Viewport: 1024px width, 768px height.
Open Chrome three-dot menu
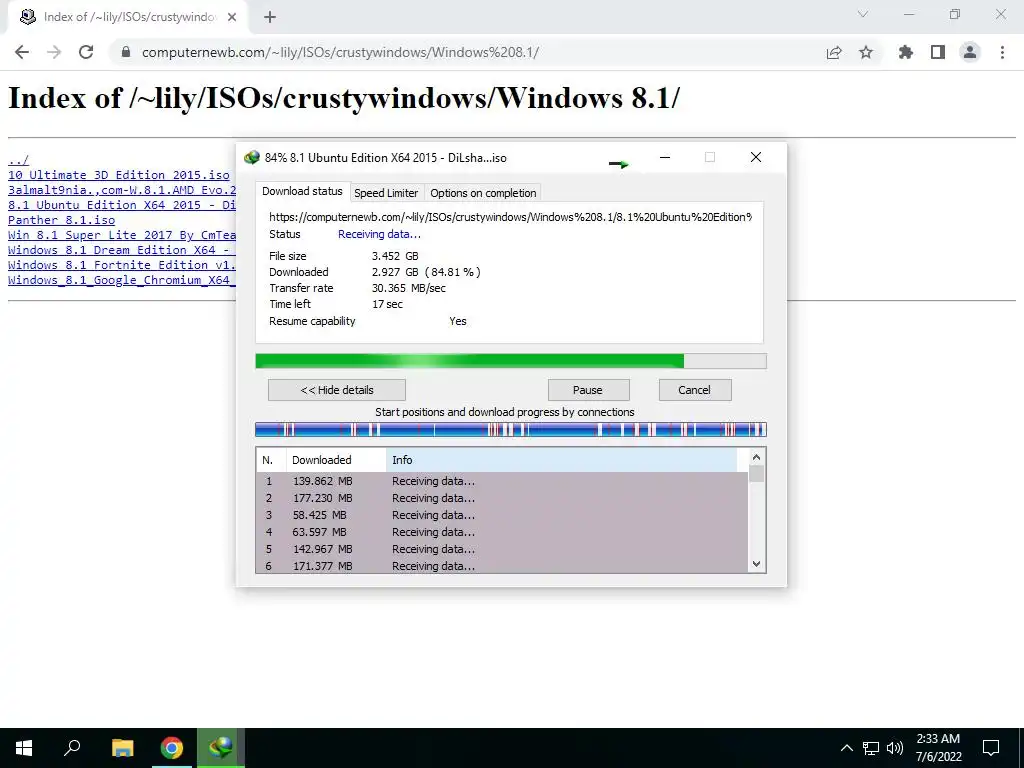click(1002, 52)
